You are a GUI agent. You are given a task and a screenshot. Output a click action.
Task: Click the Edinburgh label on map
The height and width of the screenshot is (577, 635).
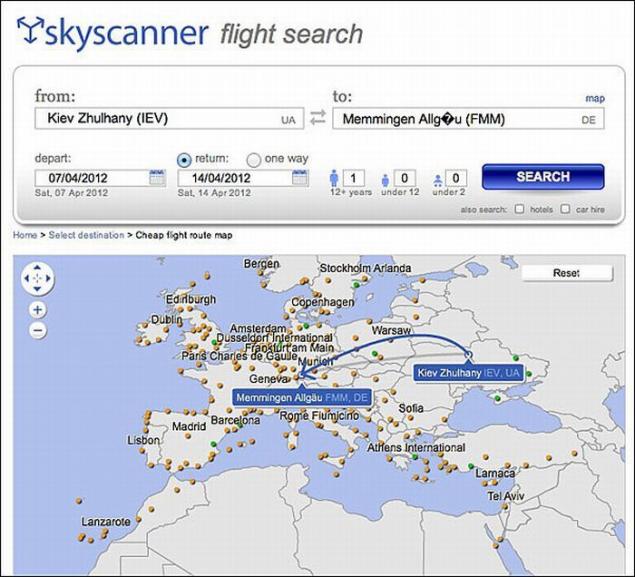tap(191, 300)
